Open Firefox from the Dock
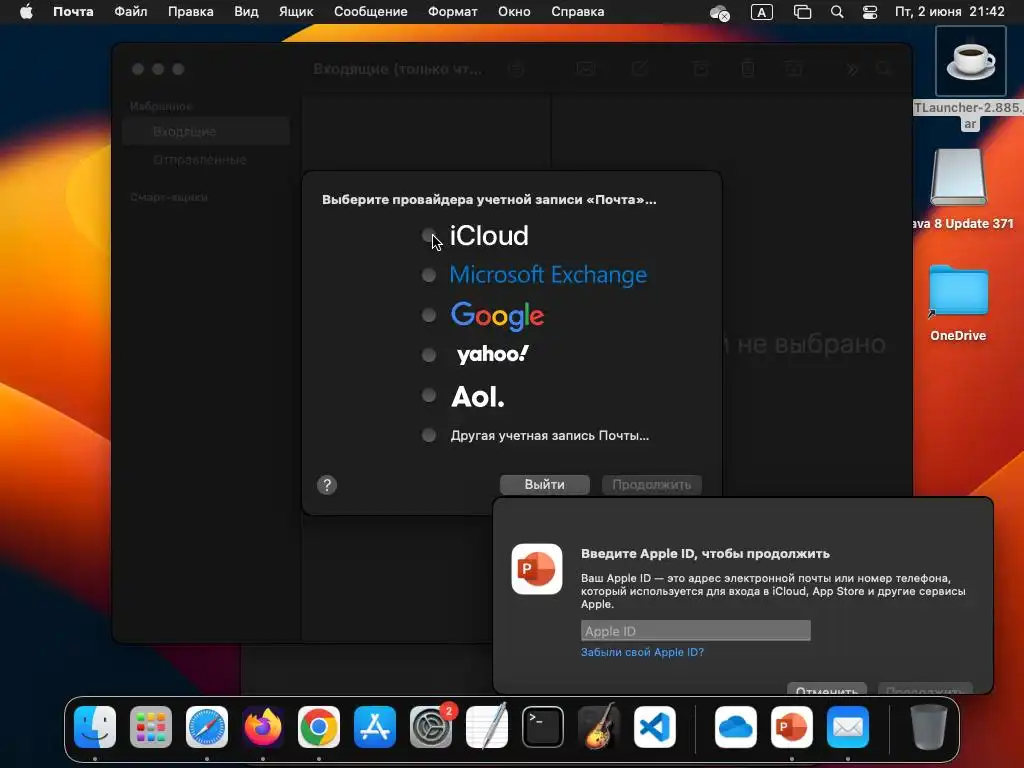This screenshot has height=768, width=1024. pyautogui.click(x=263, y=727)
